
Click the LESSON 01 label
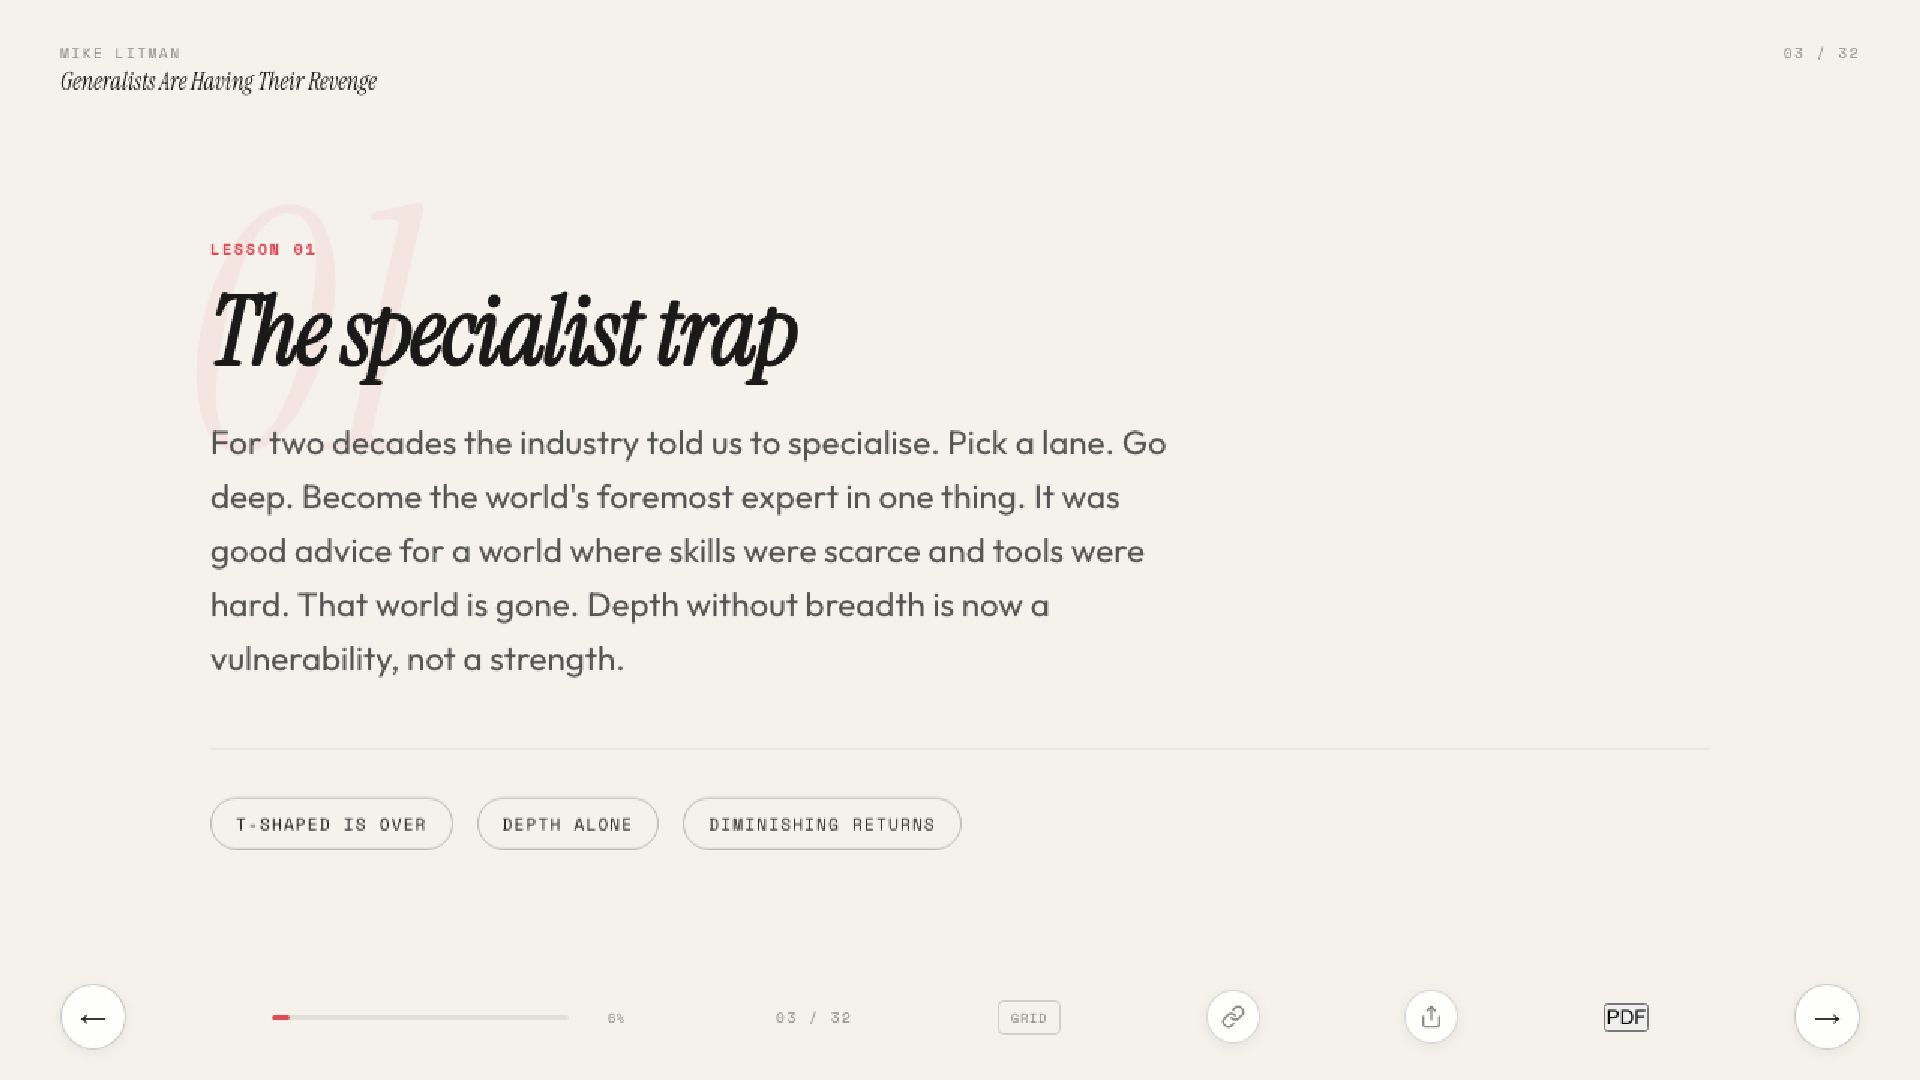[262, 250]
